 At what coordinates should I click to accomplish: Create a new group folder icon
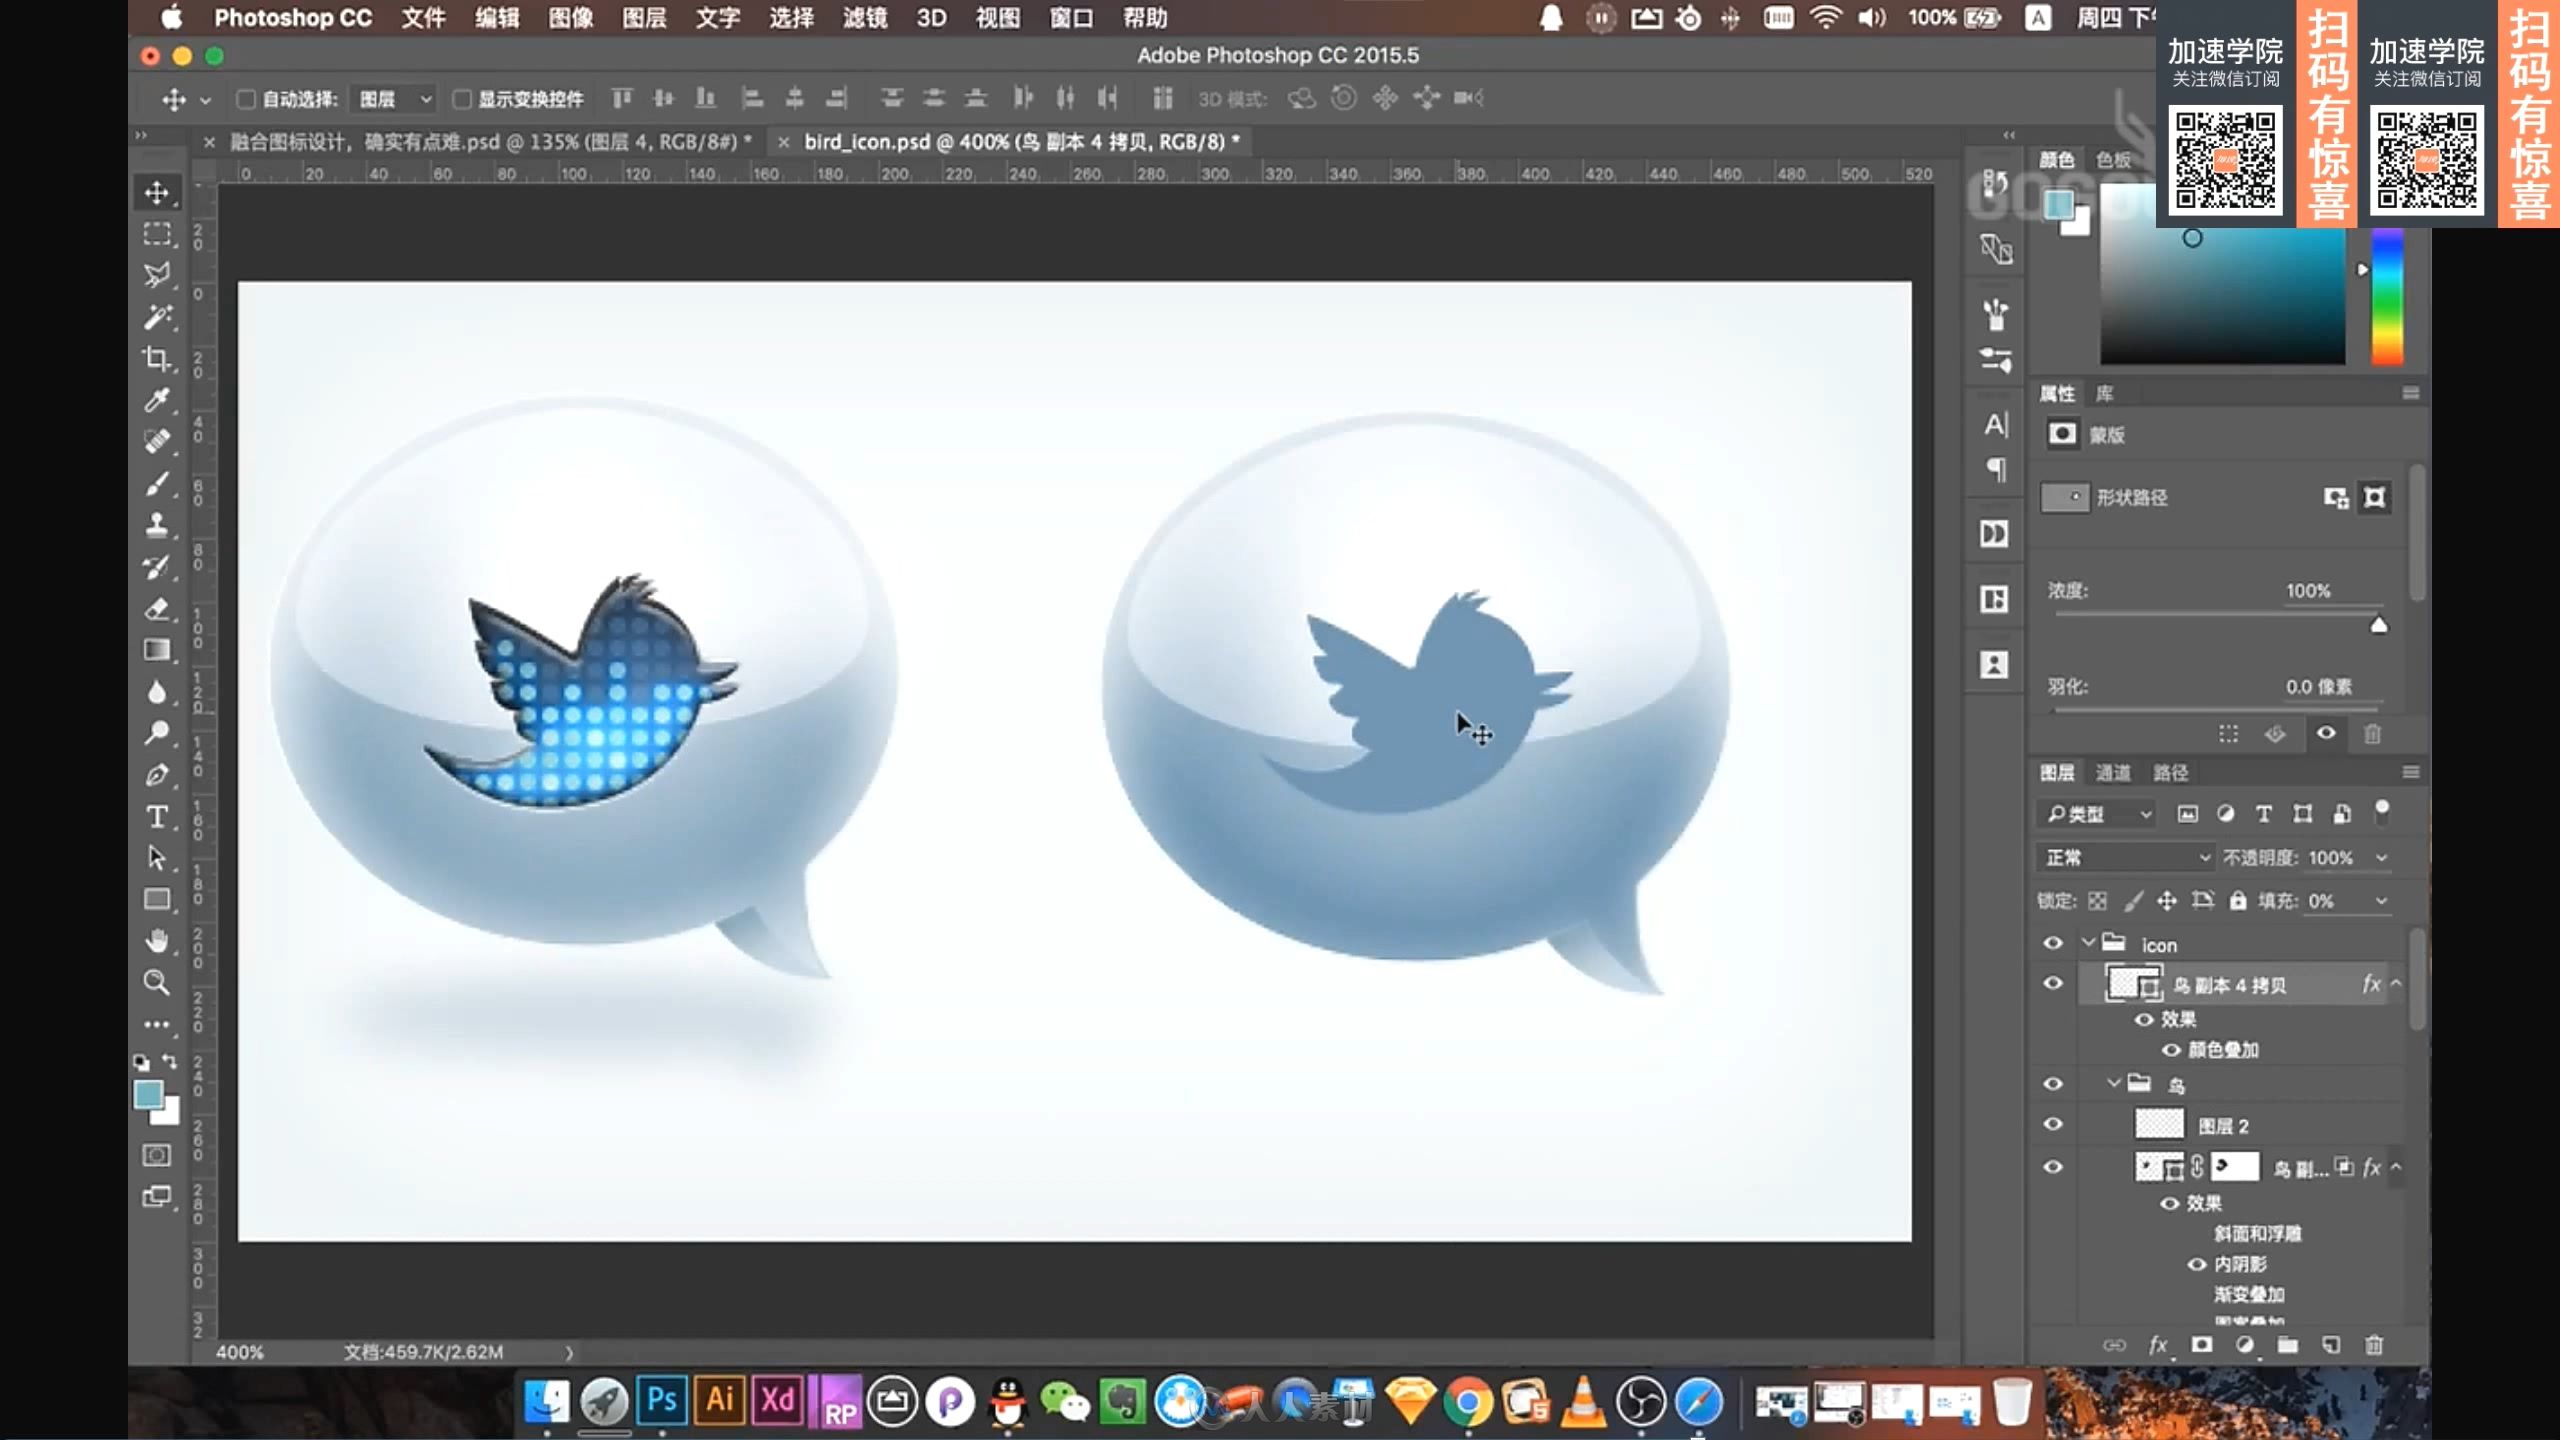(2288, 1345)
